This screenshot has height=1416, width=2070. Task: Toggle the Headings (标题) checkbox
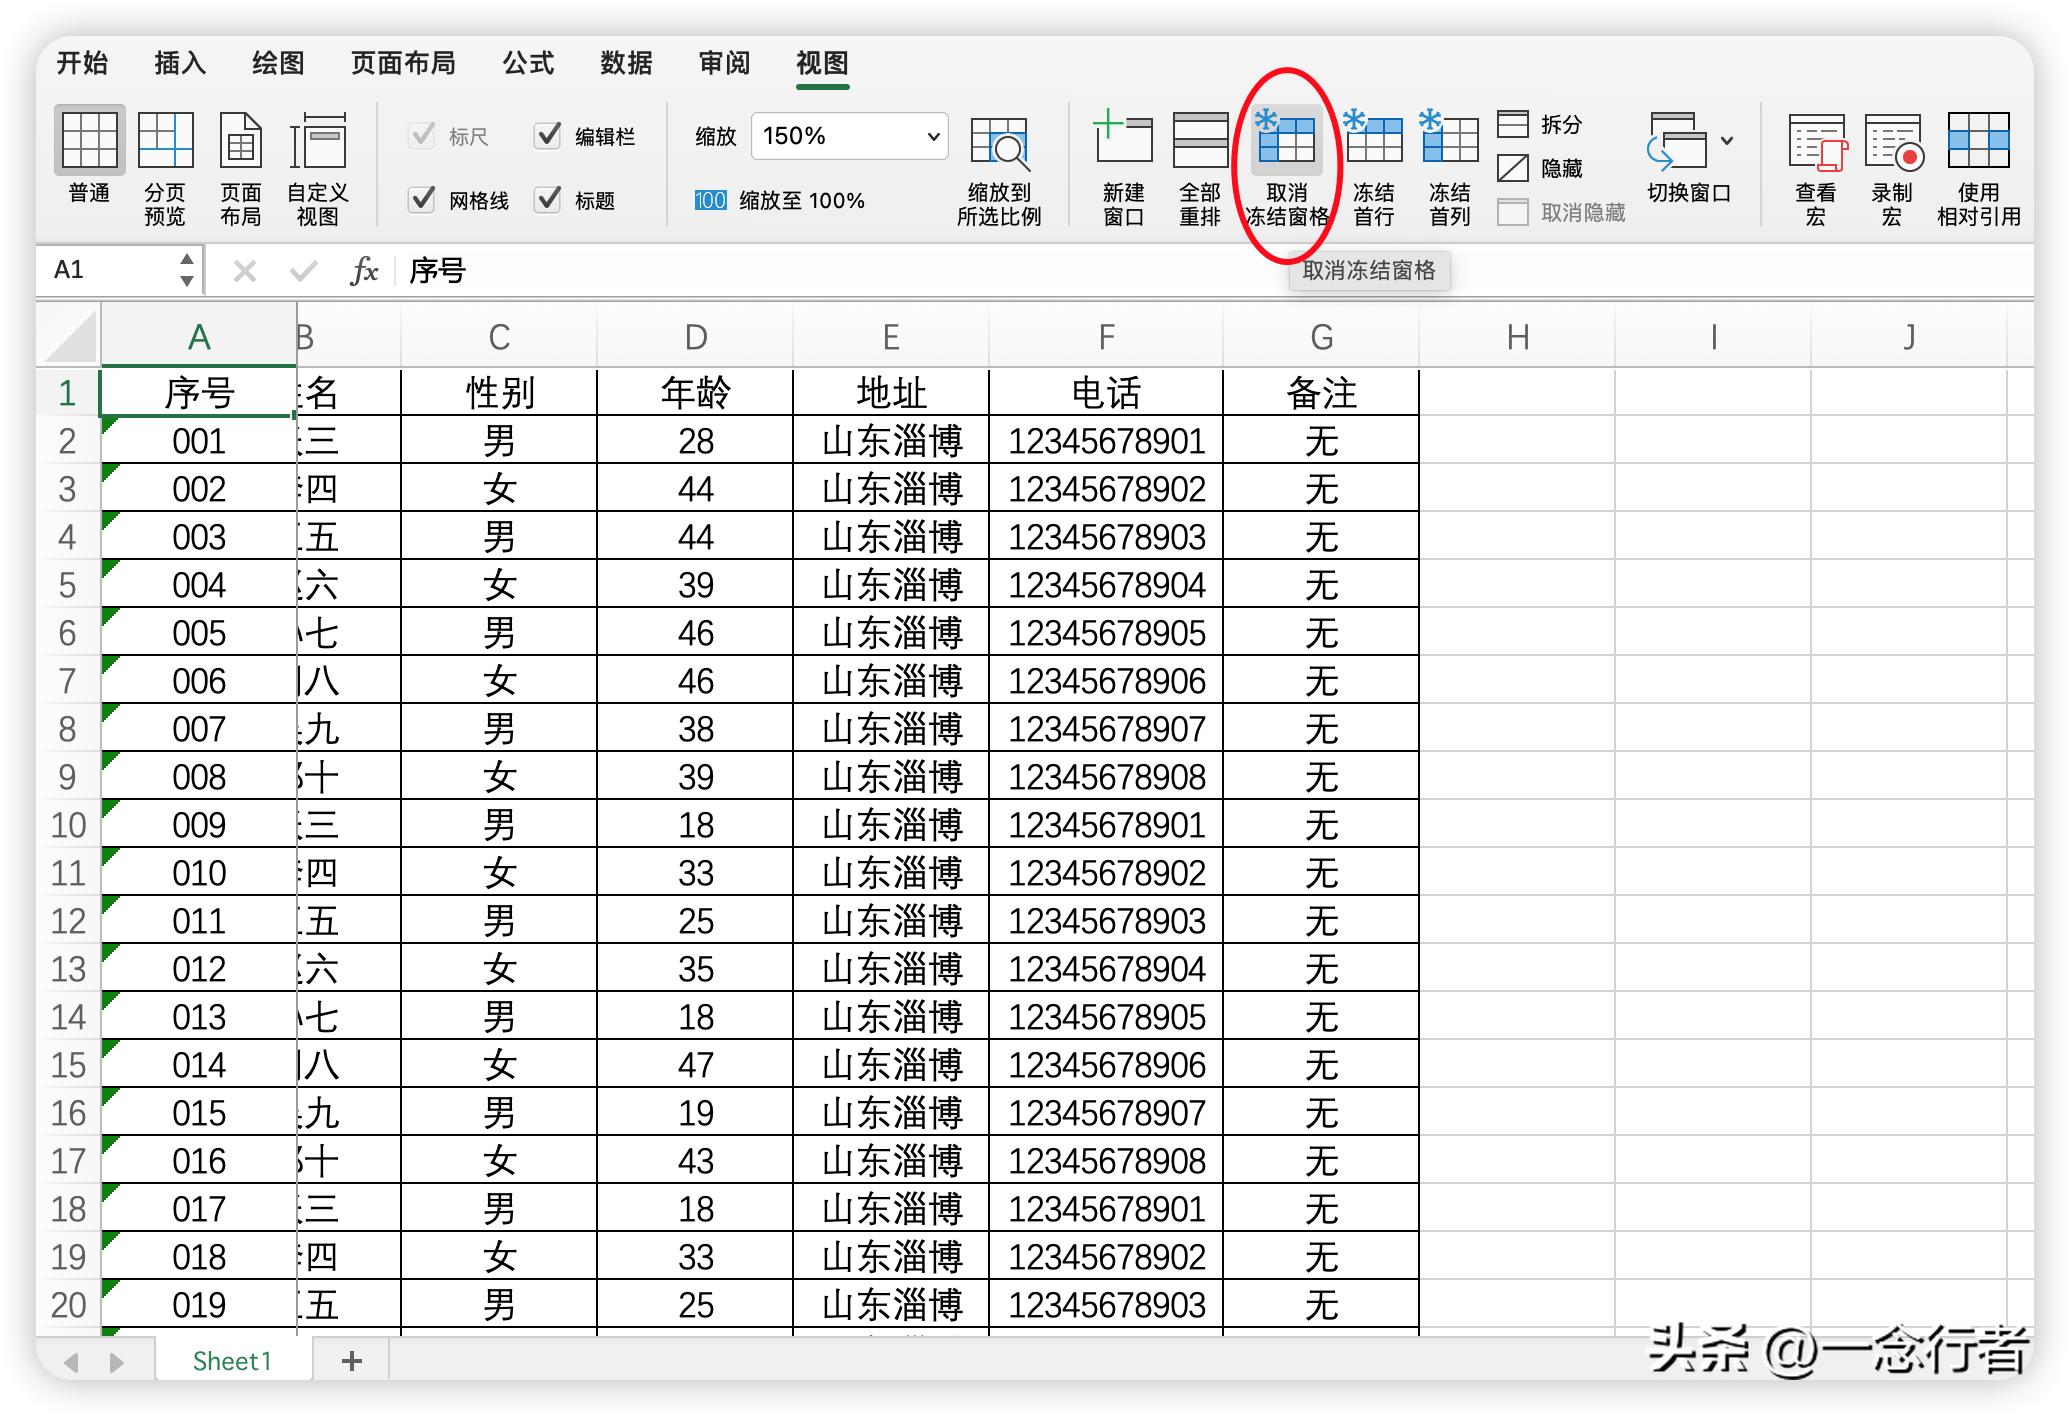click(548, 200)
